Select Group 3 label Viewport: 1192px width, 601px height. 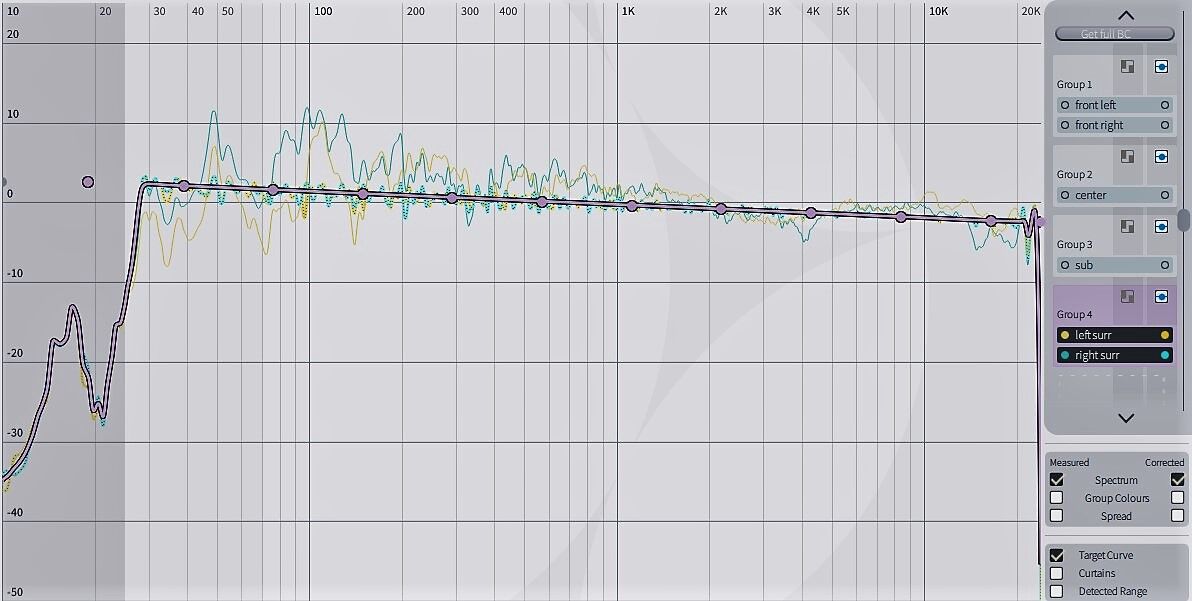pyautogui.click(x=1074, y=244)
